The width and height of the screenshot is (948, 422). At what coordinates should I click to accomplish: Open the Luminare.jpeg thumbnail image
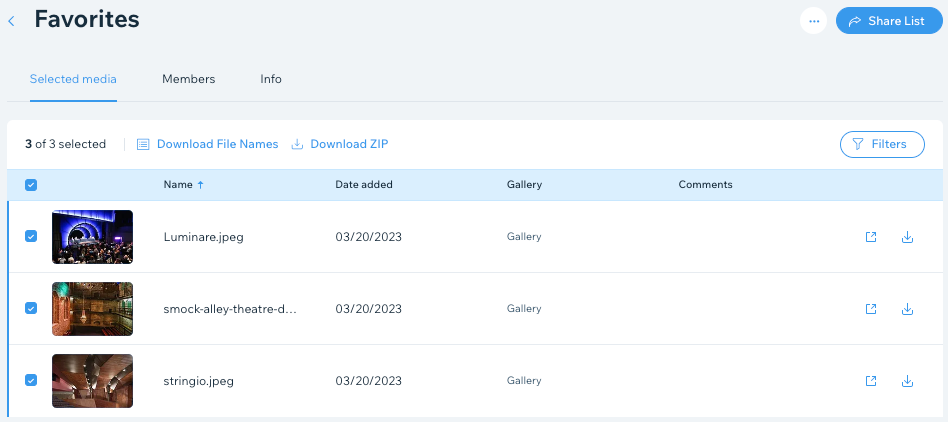[93, 237]
